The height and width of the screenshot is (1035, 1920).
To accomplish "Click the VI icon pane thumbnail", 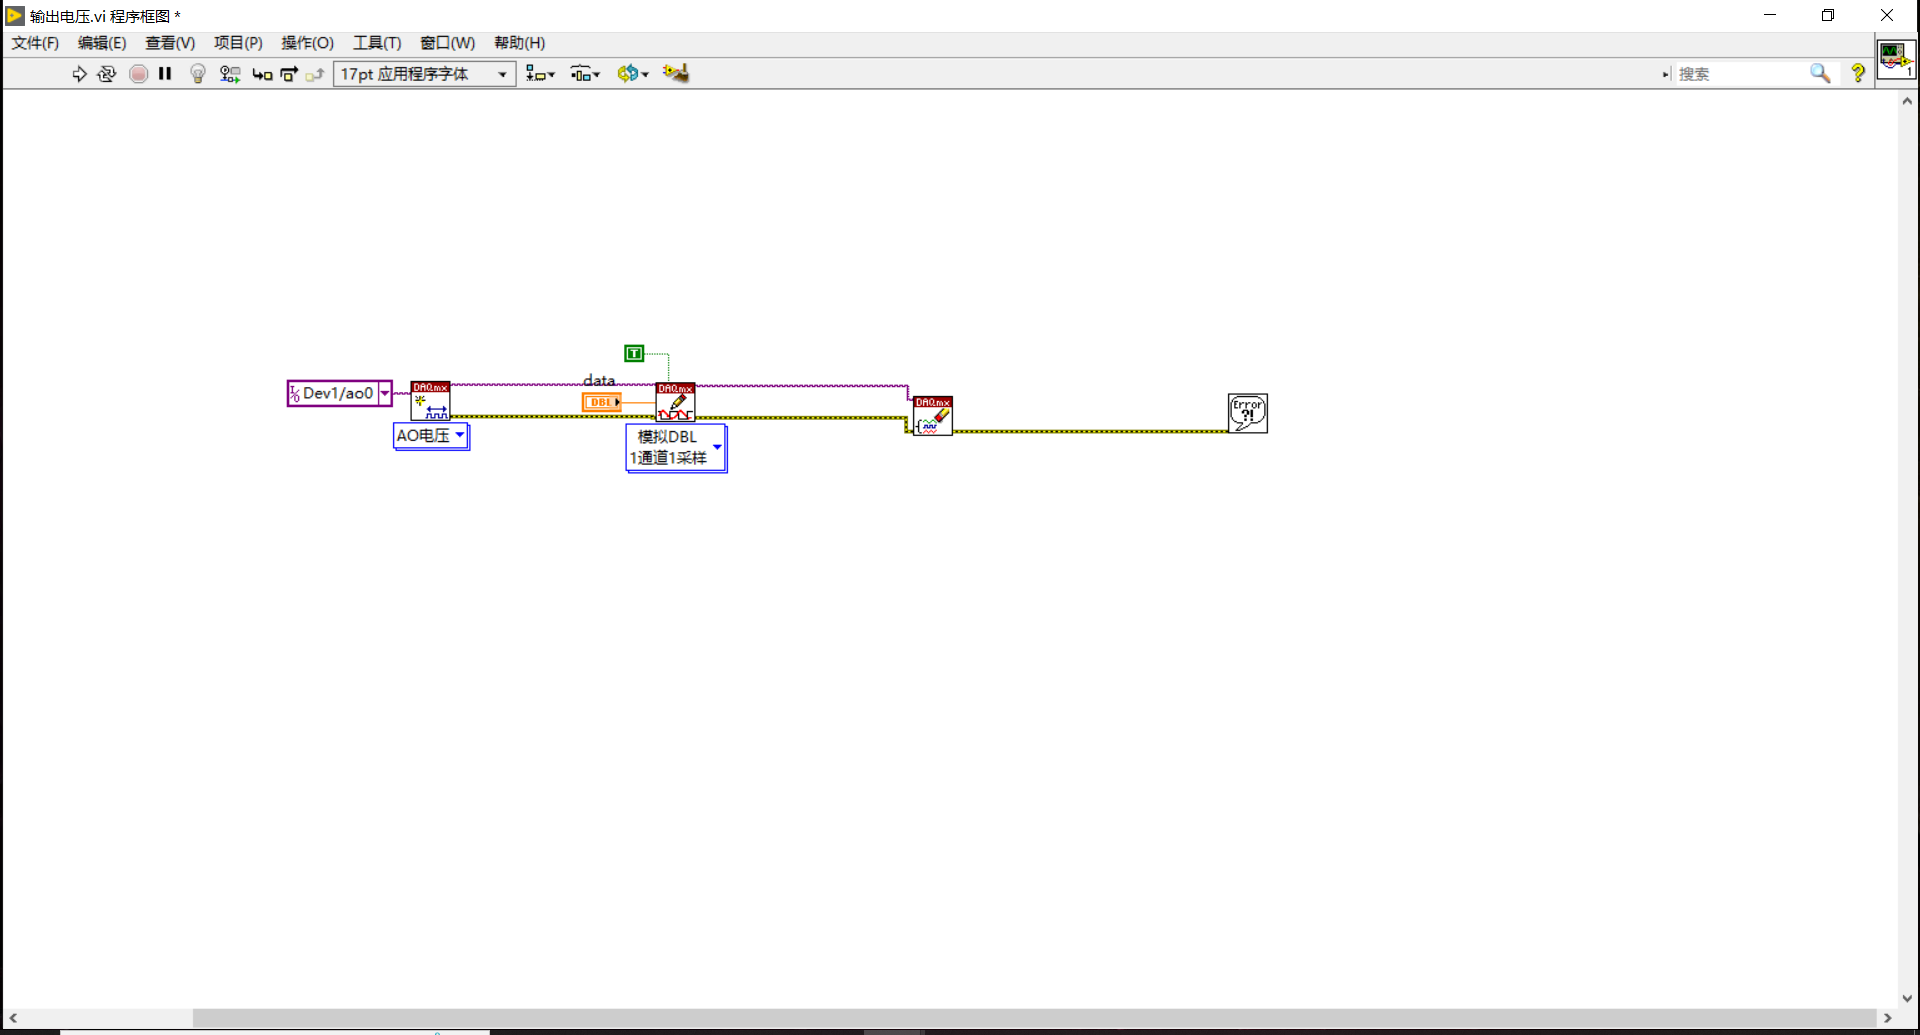I will pyautogui.click(x=1896, y=59).
